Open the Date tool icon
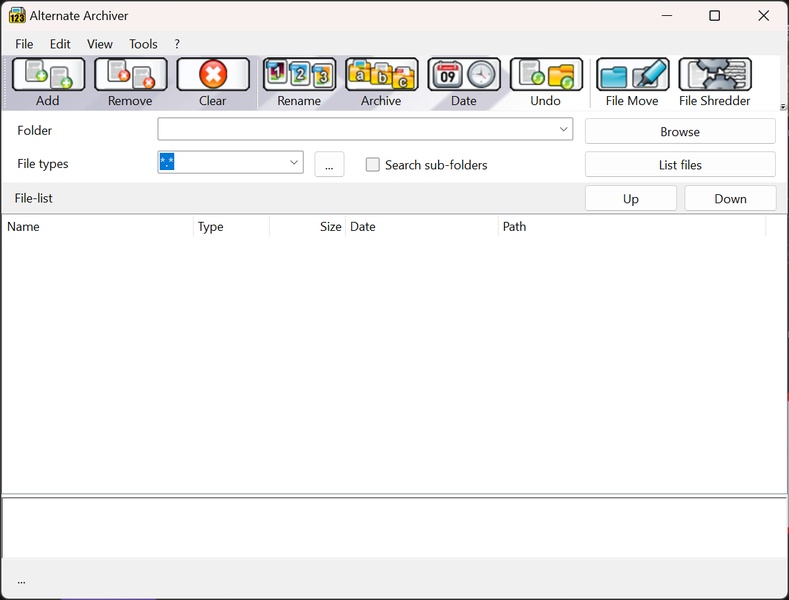 tap(464, 74)
